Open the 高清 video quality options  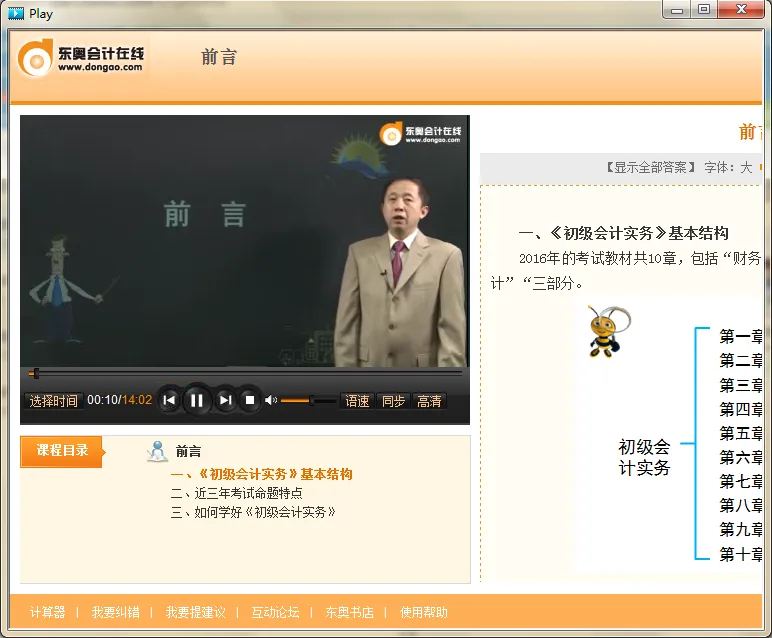pos(429,401)
